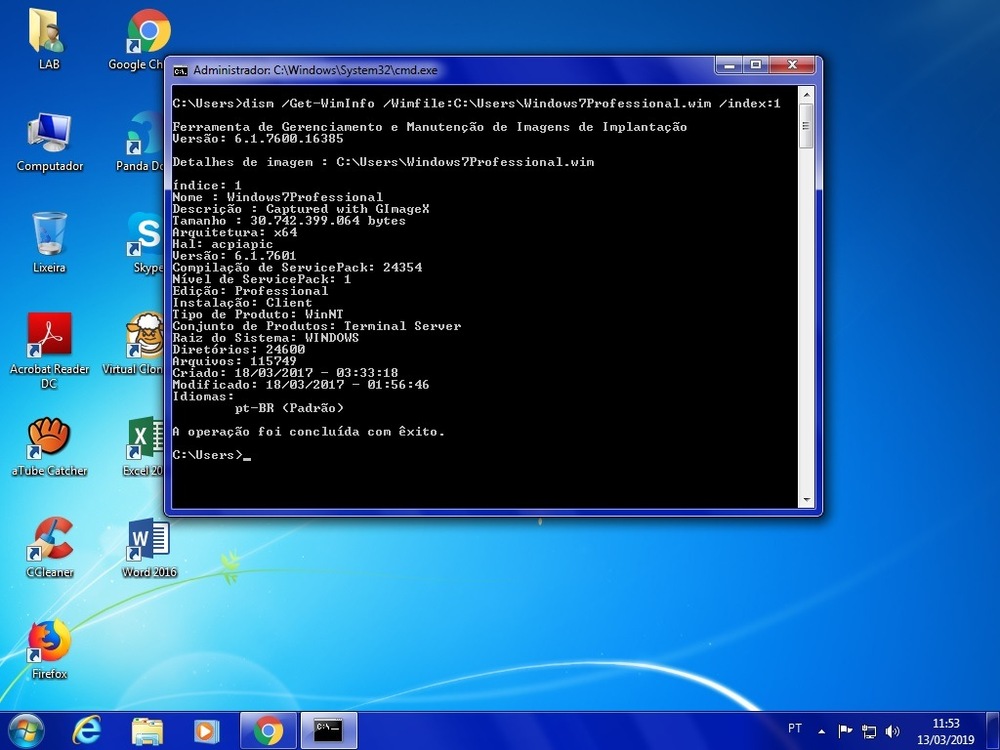This screenshot has width=1000, height=750.
Task: Launch Windows Media Player from taskbar
Action: pos(207,730)
